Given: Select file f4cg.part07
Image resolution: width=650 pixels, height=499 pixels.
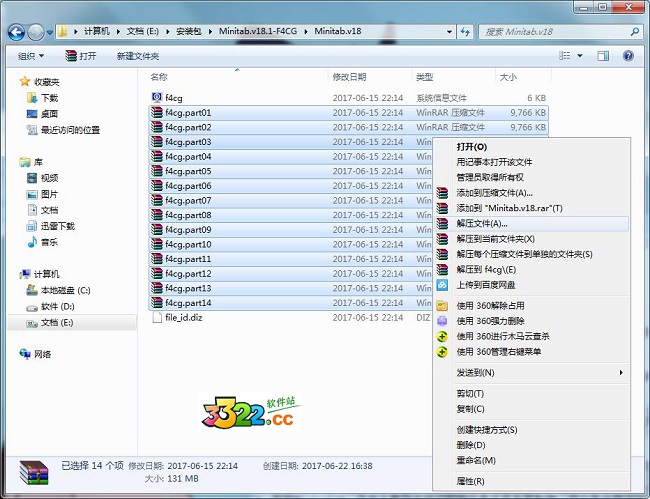Looking at the screenshot, I should [x=188, y=201].
